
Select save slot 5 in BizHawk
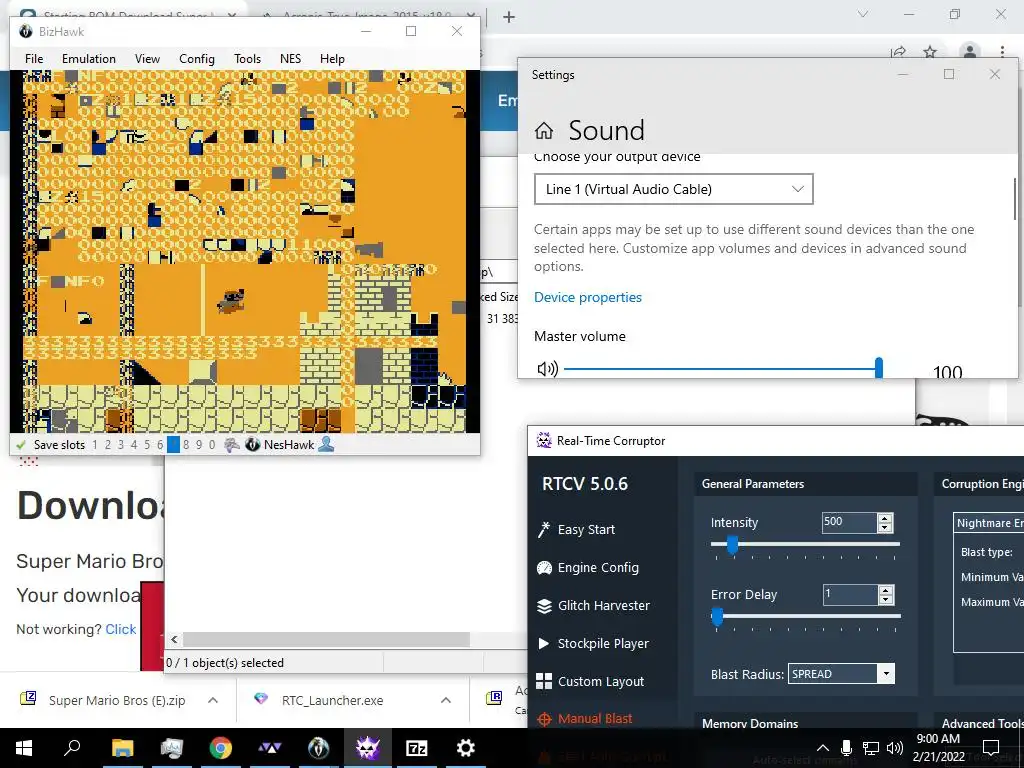point(147,445)
